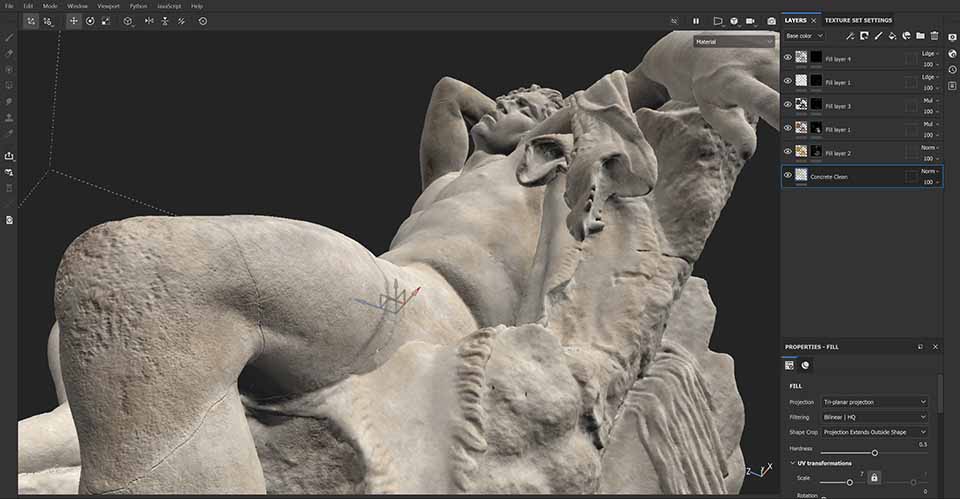Click the Hardness slider handle

tap(875, 453)
